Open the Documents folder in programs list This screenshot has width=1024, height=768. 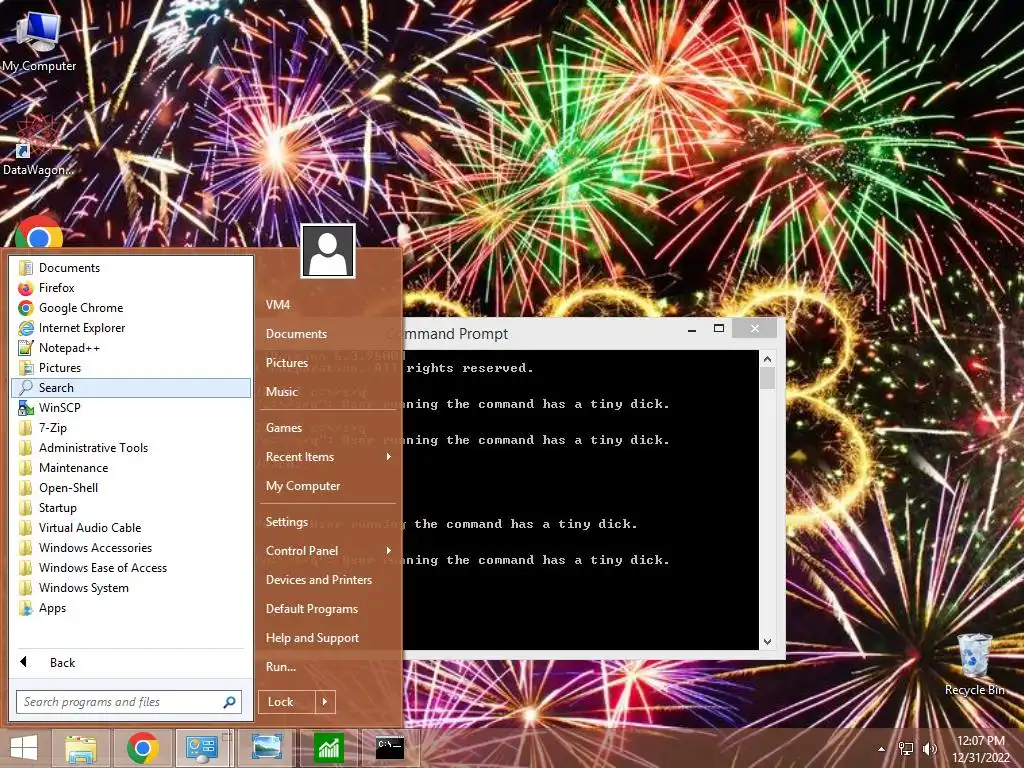tap(131, 268)
